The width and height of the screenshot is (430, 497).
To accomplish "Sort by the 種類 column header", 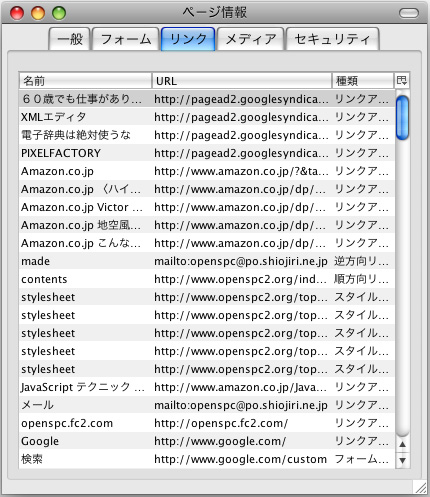I will (363, 81).
